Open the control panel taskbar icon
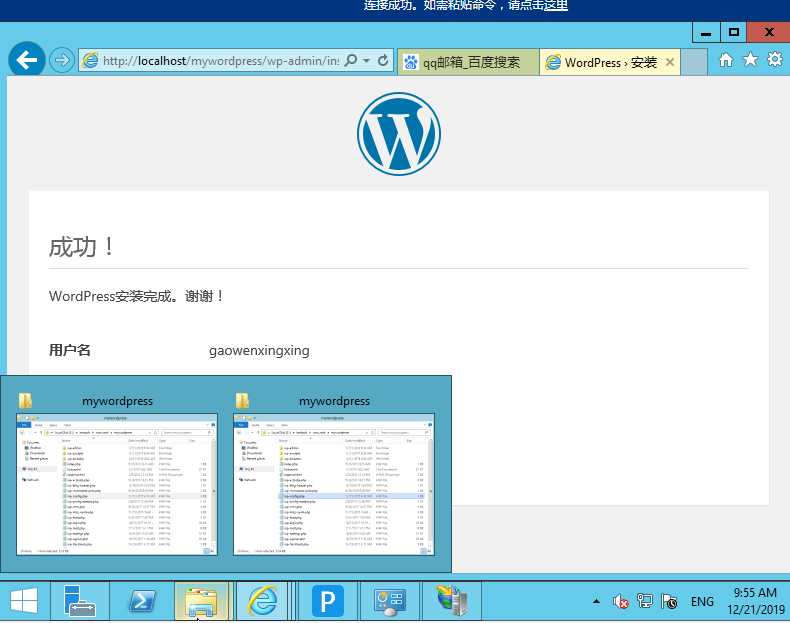Viewport: 790px width, 623px height. [x=389, y=601]
